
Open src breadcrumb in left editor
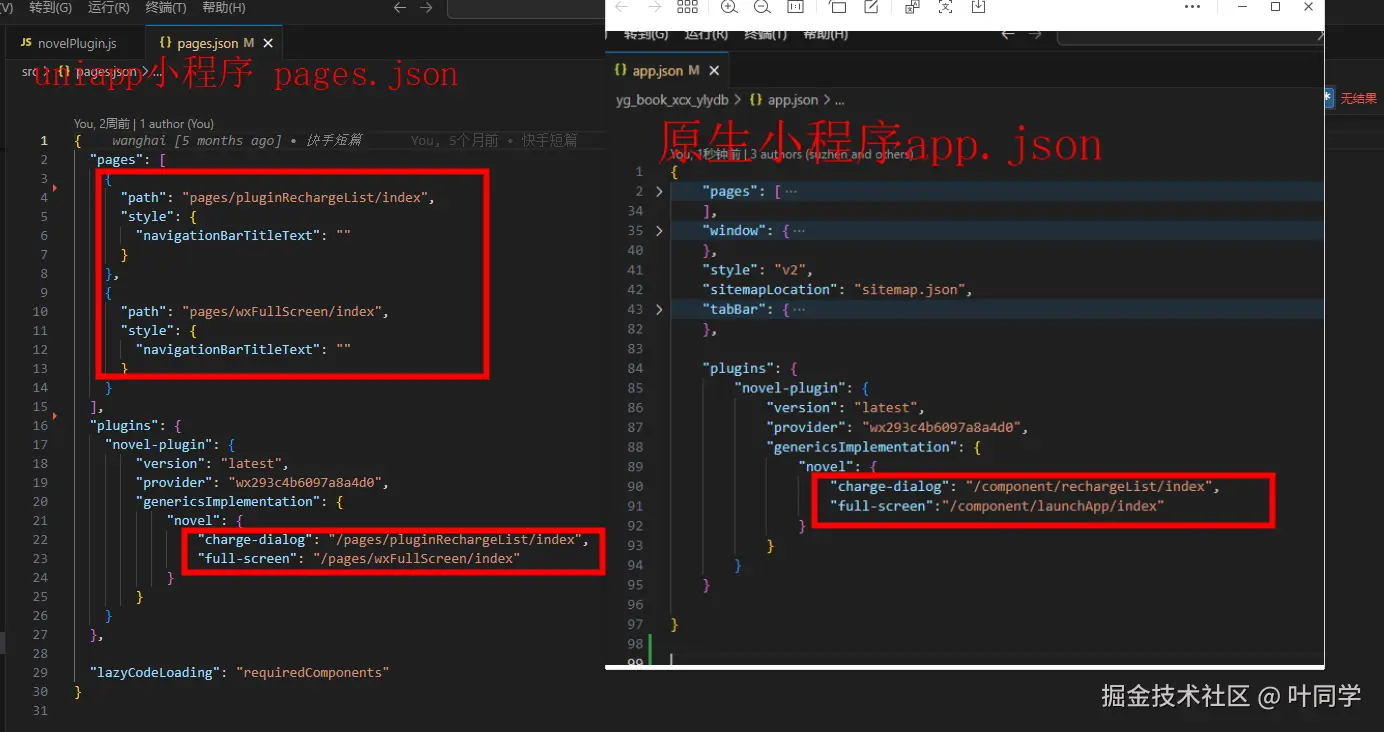[x=30, y=72]
